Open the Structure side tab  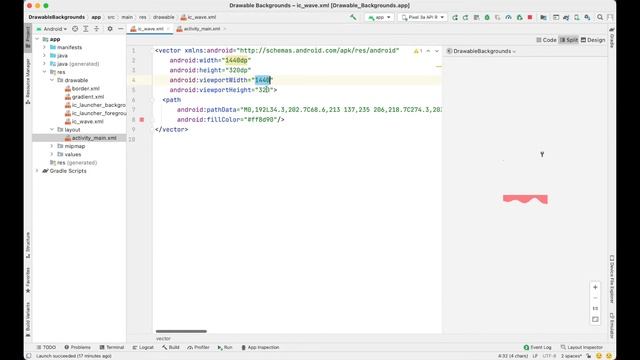[28, 245]
